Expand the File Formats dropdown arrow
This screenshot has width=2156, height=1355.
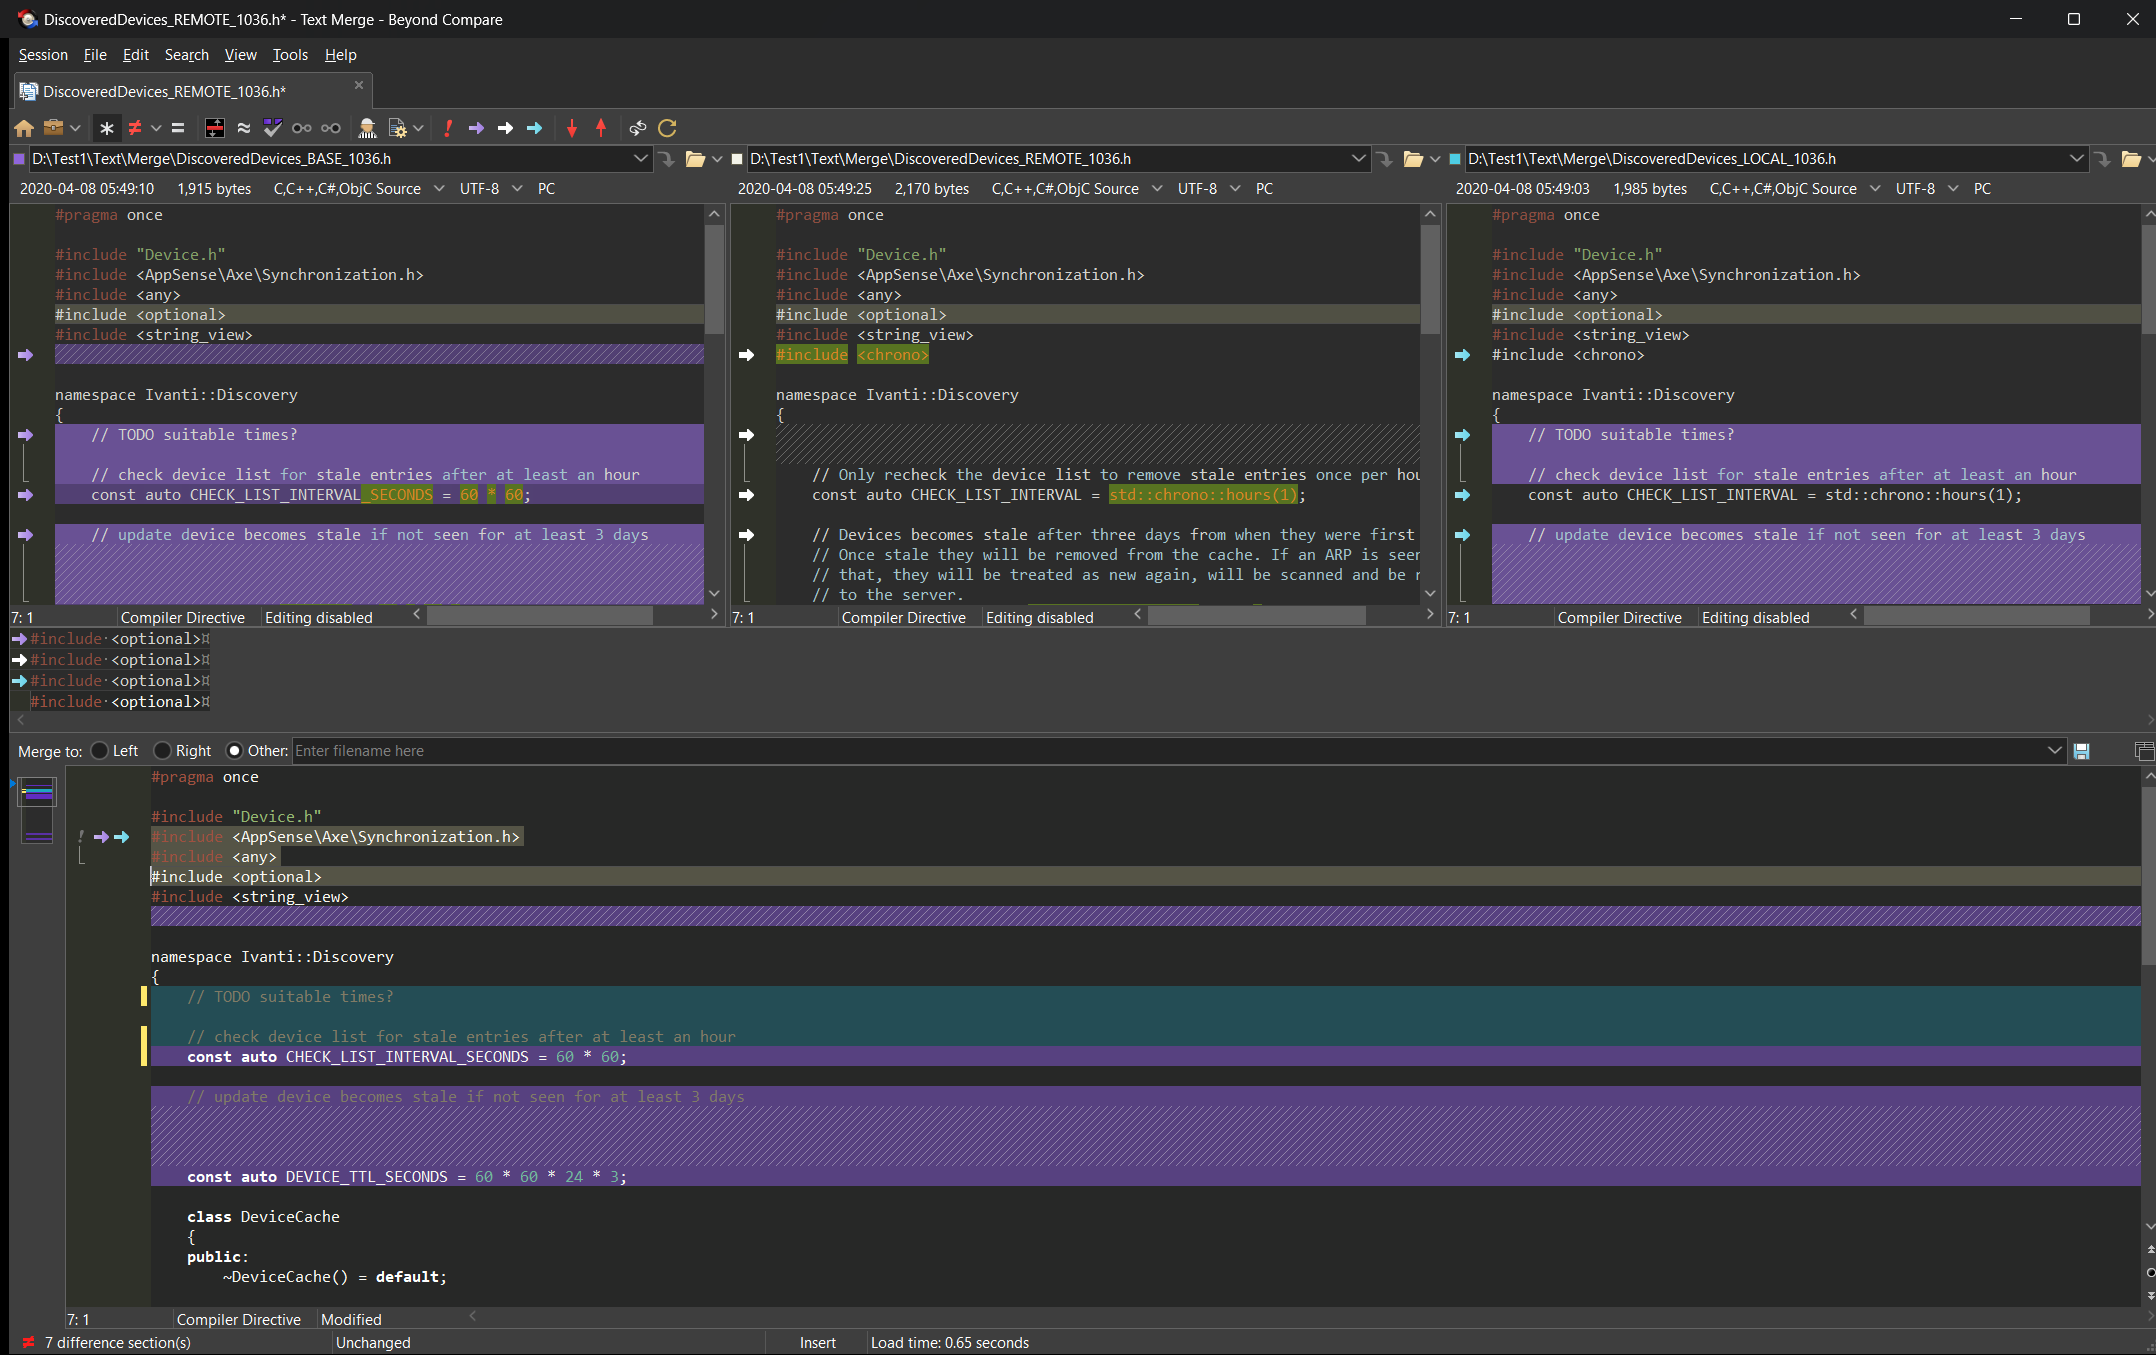point(418,128)
